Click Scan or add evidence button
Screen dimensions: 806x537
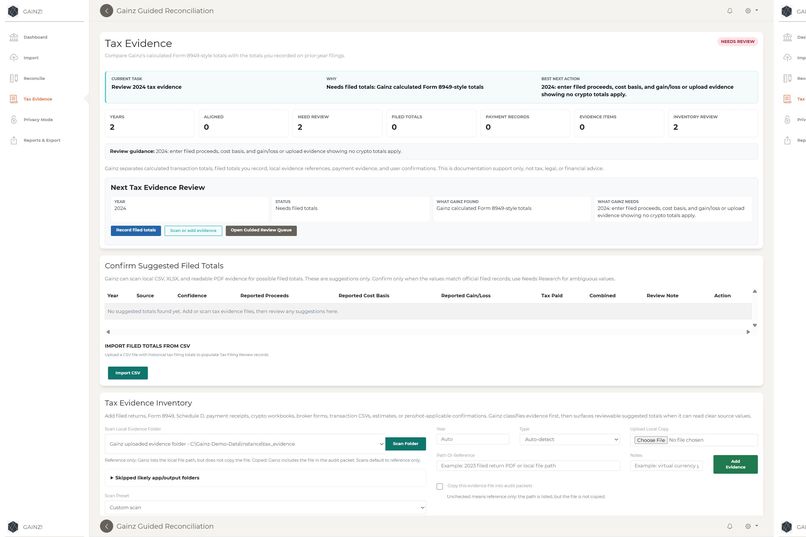click(x=193, y=230)
